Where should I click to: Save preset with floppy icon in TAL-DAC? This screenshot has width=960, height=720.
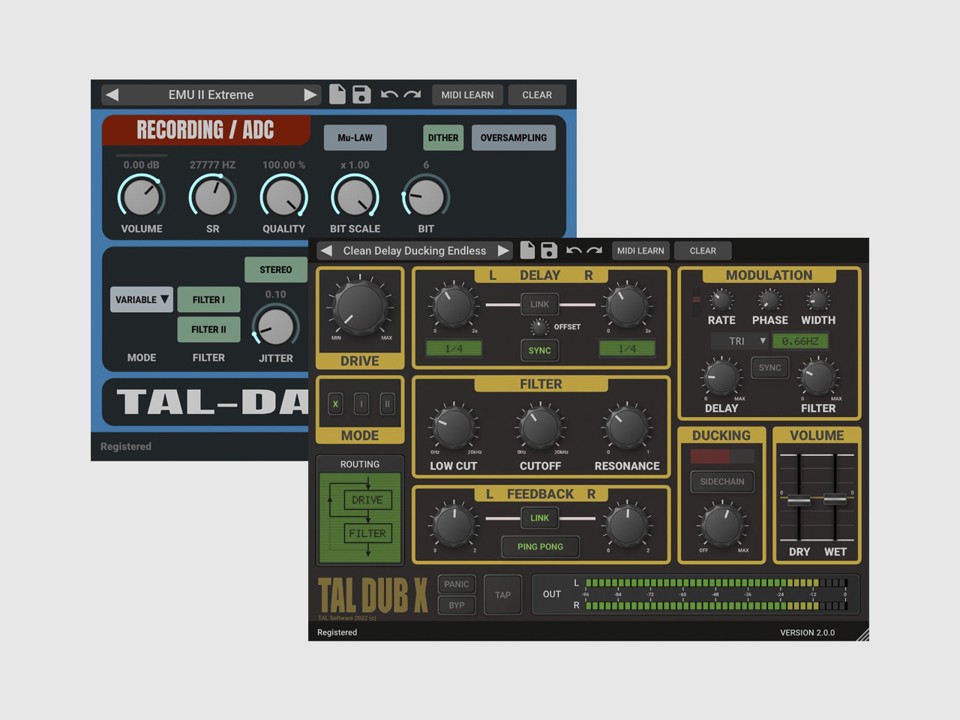pos(361,94)
